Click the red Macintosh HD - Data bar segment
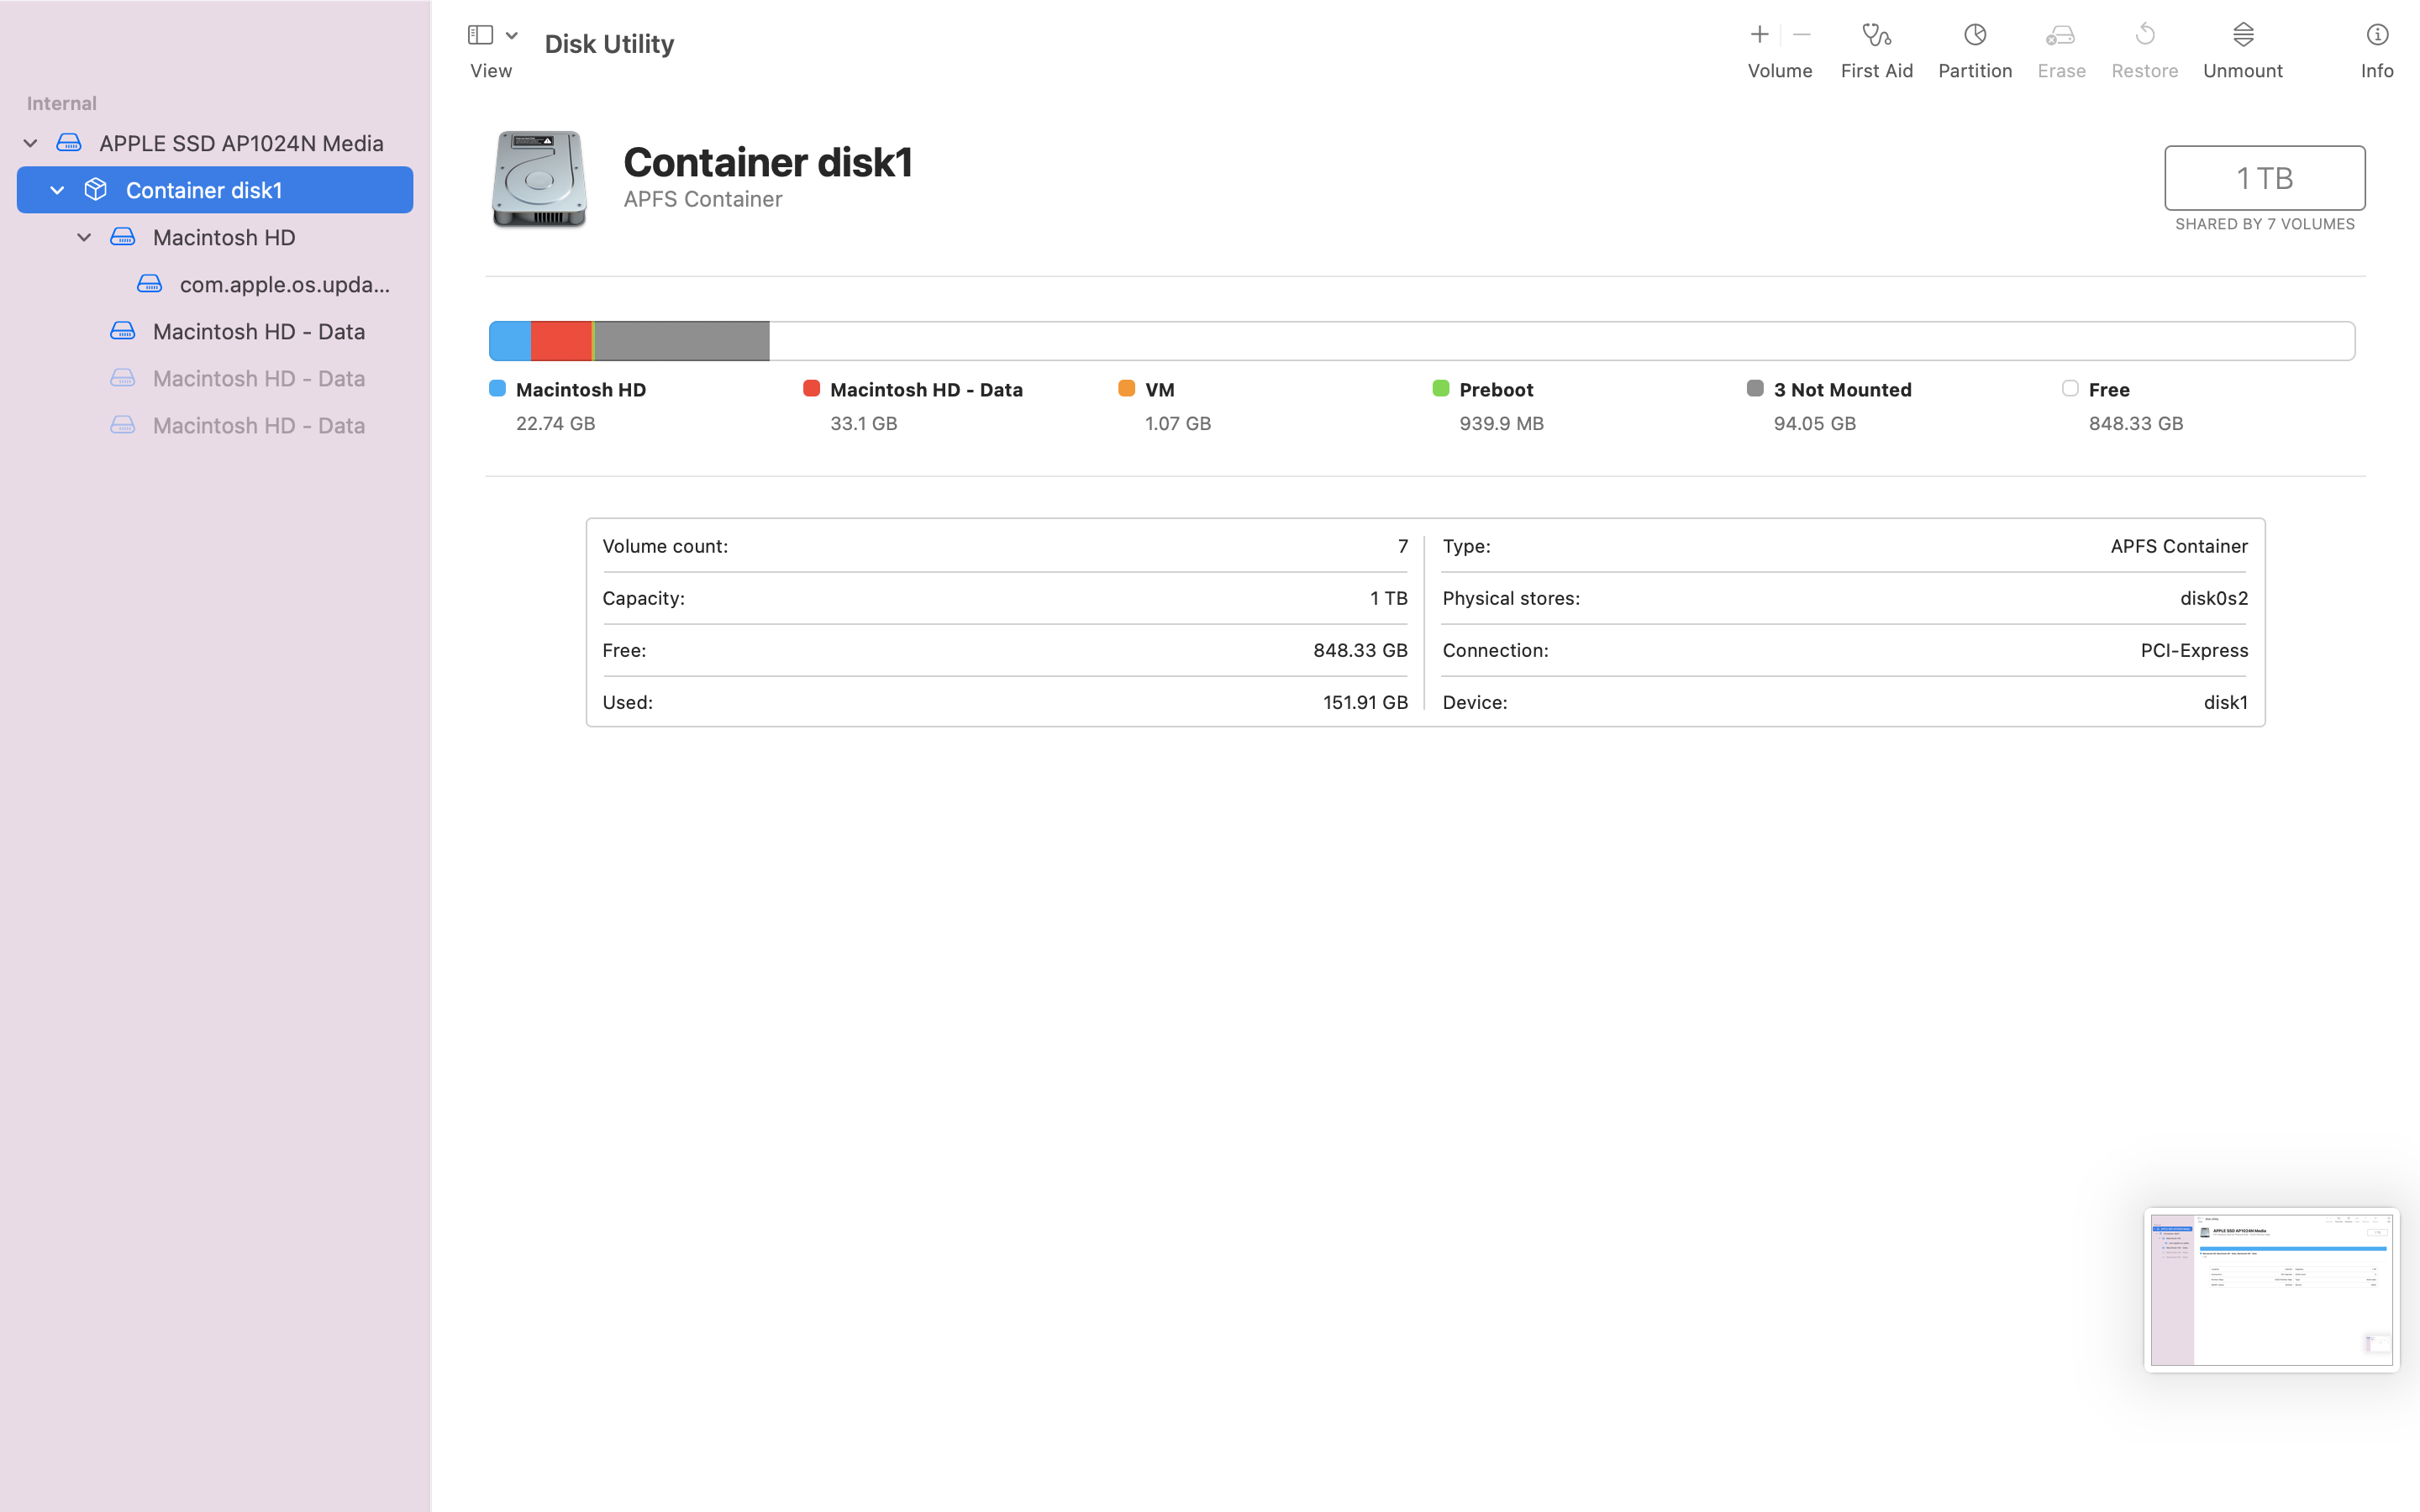This screenshot has height=1512, width=2420. point(560,341)
